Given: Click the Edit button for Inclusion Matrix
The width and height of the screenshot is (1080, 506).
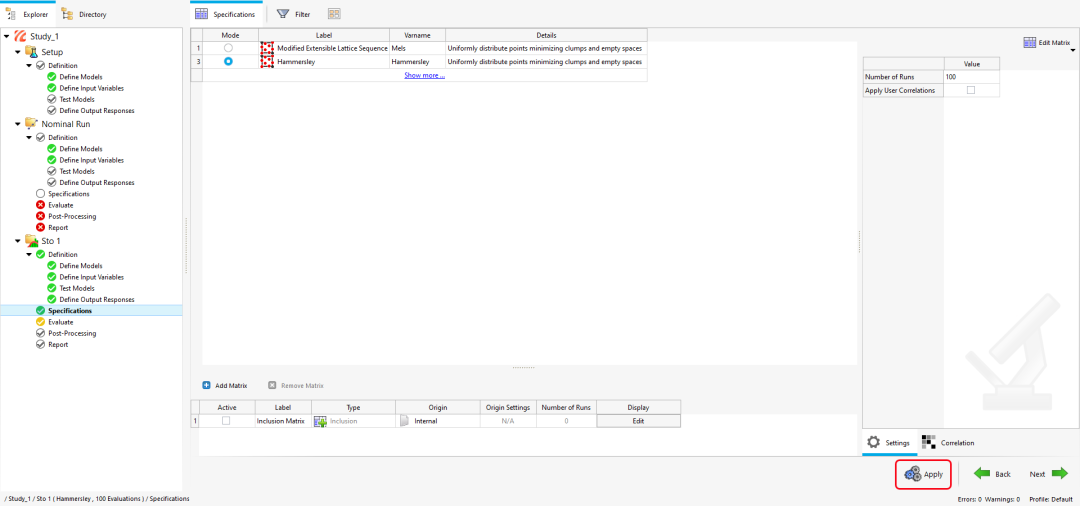Looking at the screenshot, I should pos(638,421).
